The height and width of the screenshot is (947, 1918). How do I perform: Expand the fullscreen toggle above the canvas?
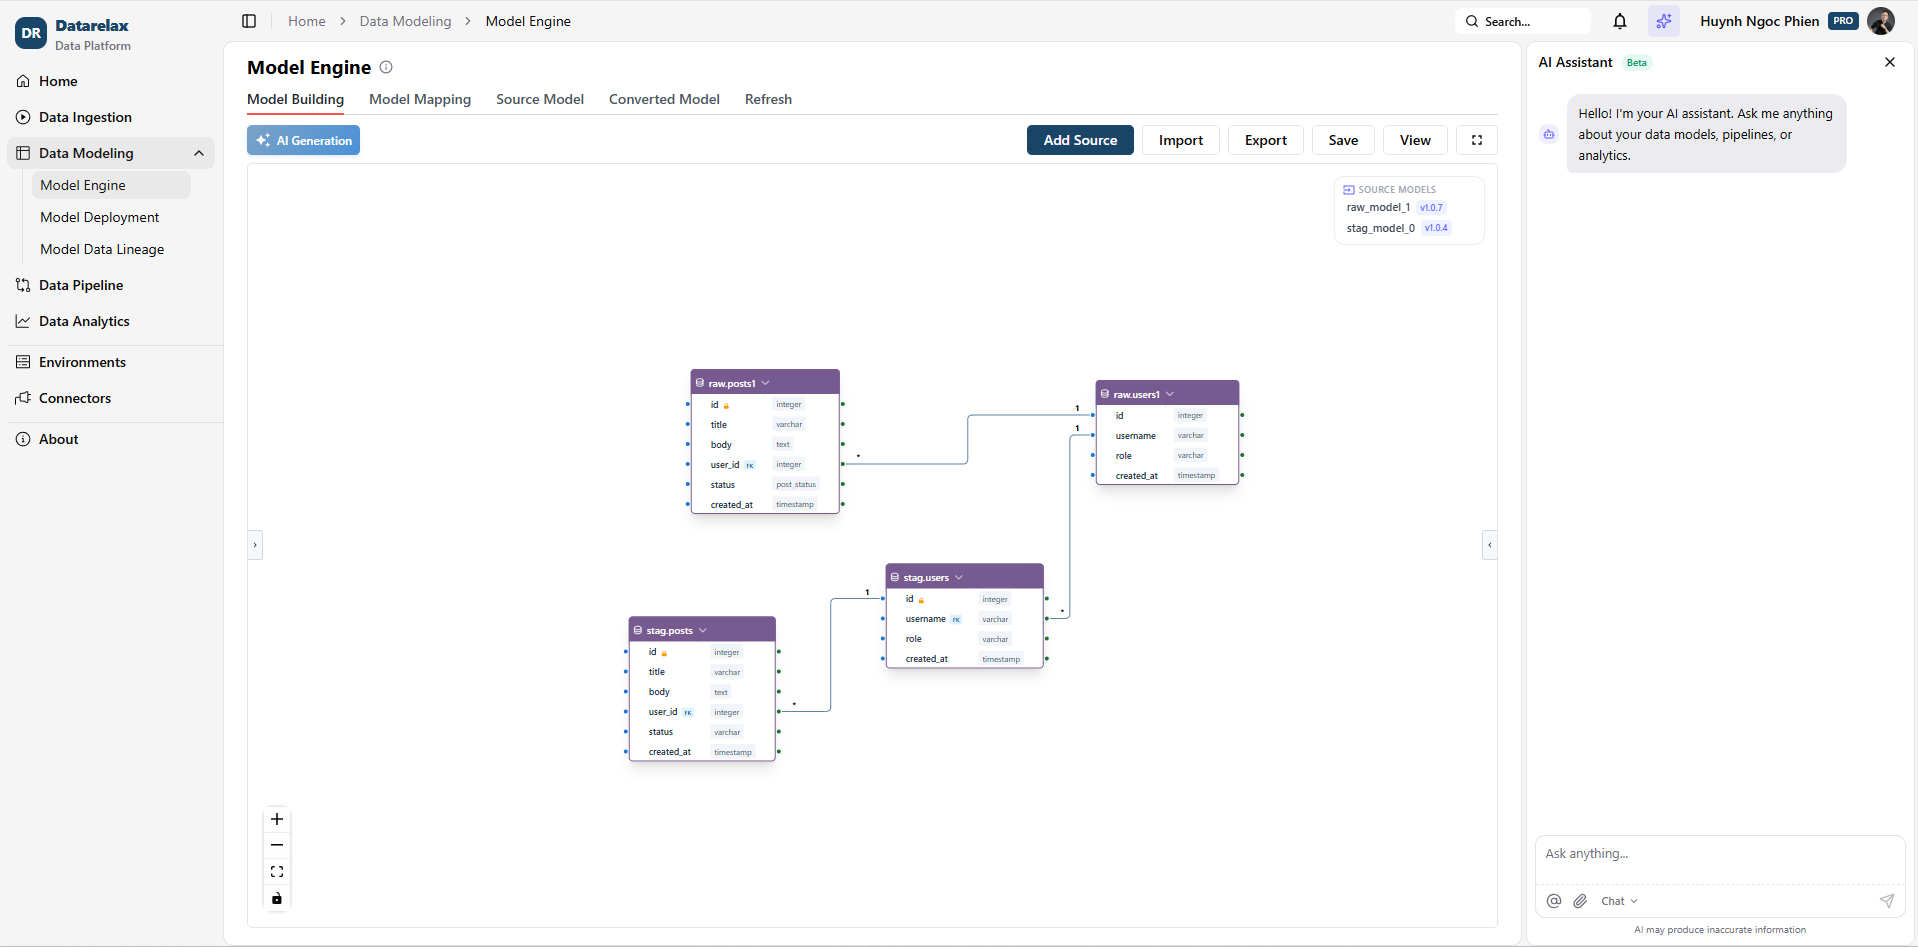point(1477,140)
